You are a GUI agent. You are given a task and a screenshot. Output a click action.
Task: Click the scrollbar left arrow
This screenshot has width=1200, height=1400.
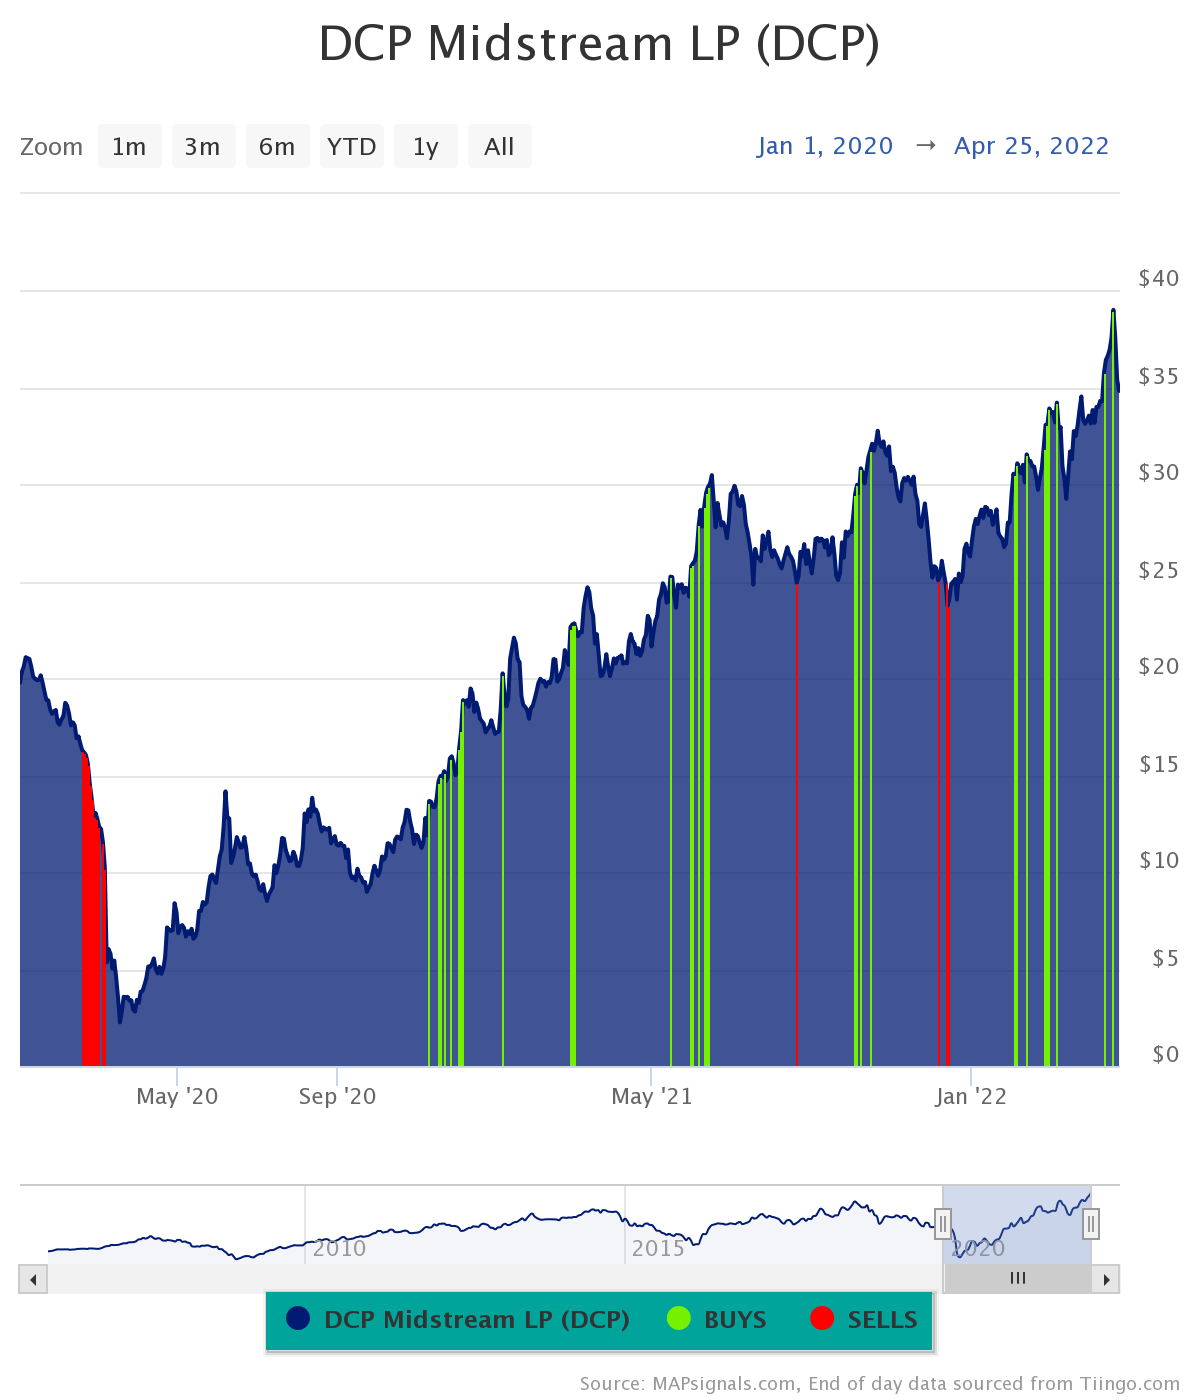point(33,1279)
